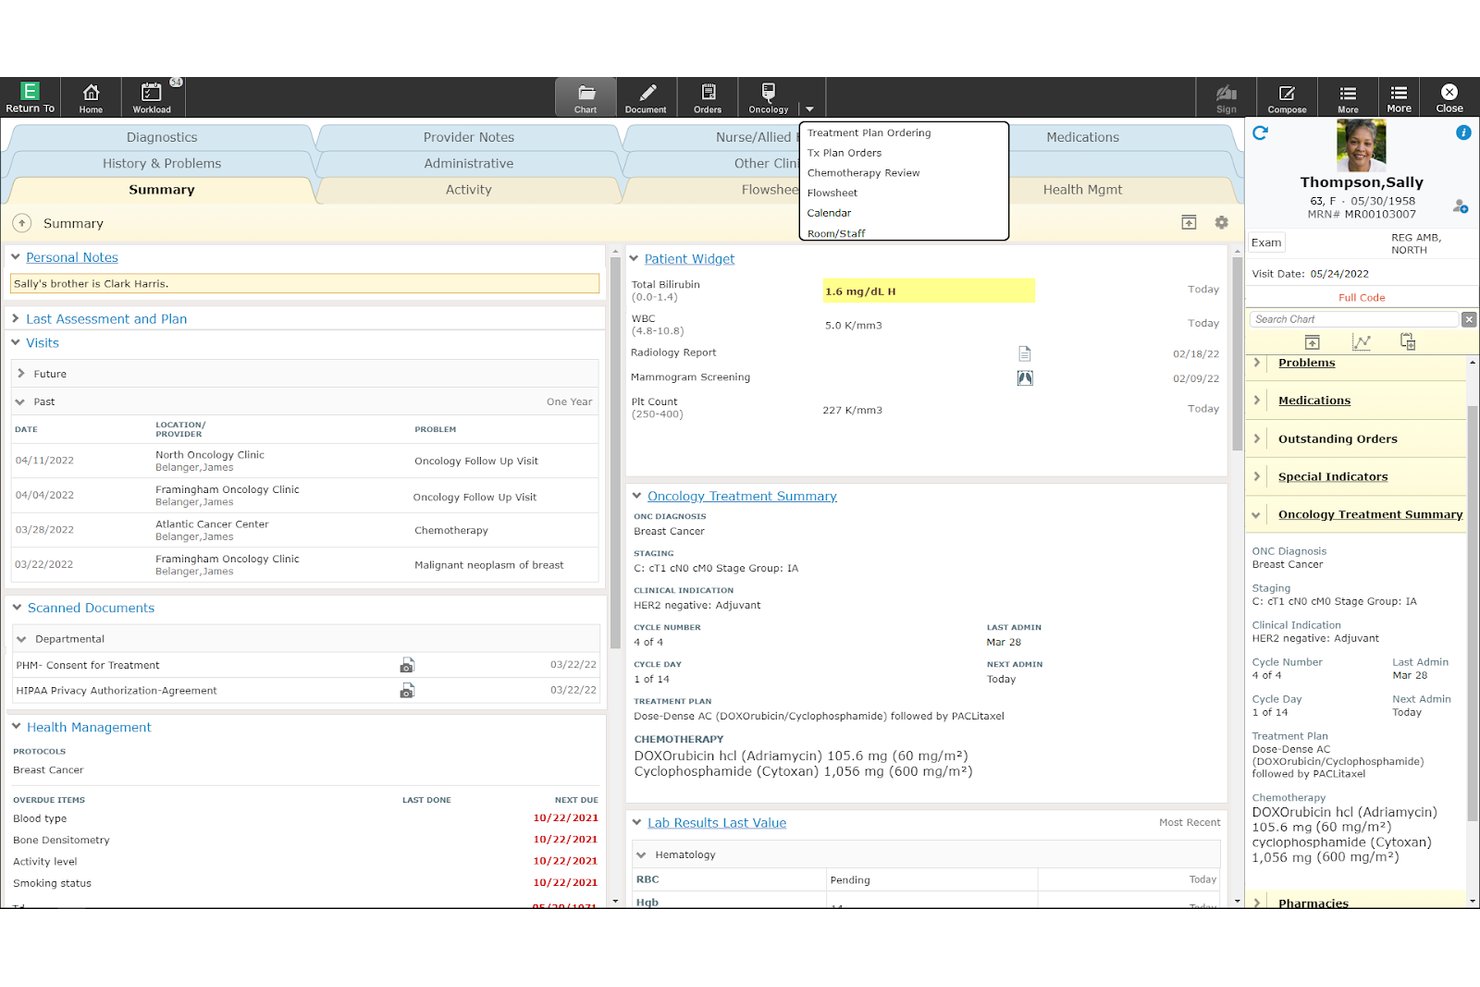The width and height of the screenshot is (1480, 987).
Task: Open the Activity tab
Action: tap(468, 189)
